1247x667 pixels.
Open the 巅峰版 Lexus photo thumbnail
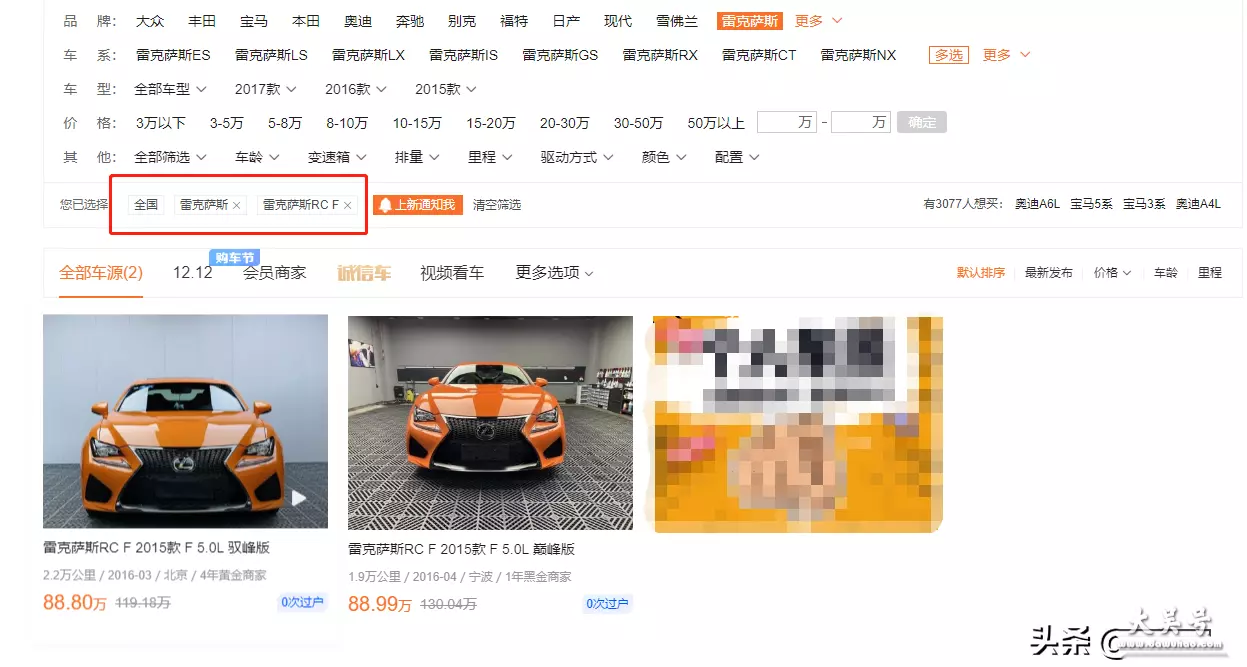point(490,423)
